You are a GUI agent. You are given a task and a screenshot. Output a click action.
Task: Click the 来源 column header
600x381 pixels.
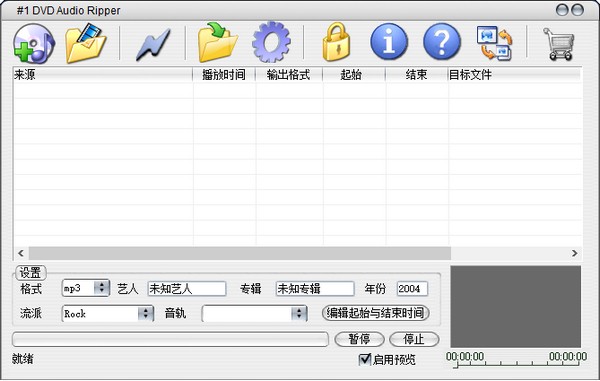click(103, 75)
